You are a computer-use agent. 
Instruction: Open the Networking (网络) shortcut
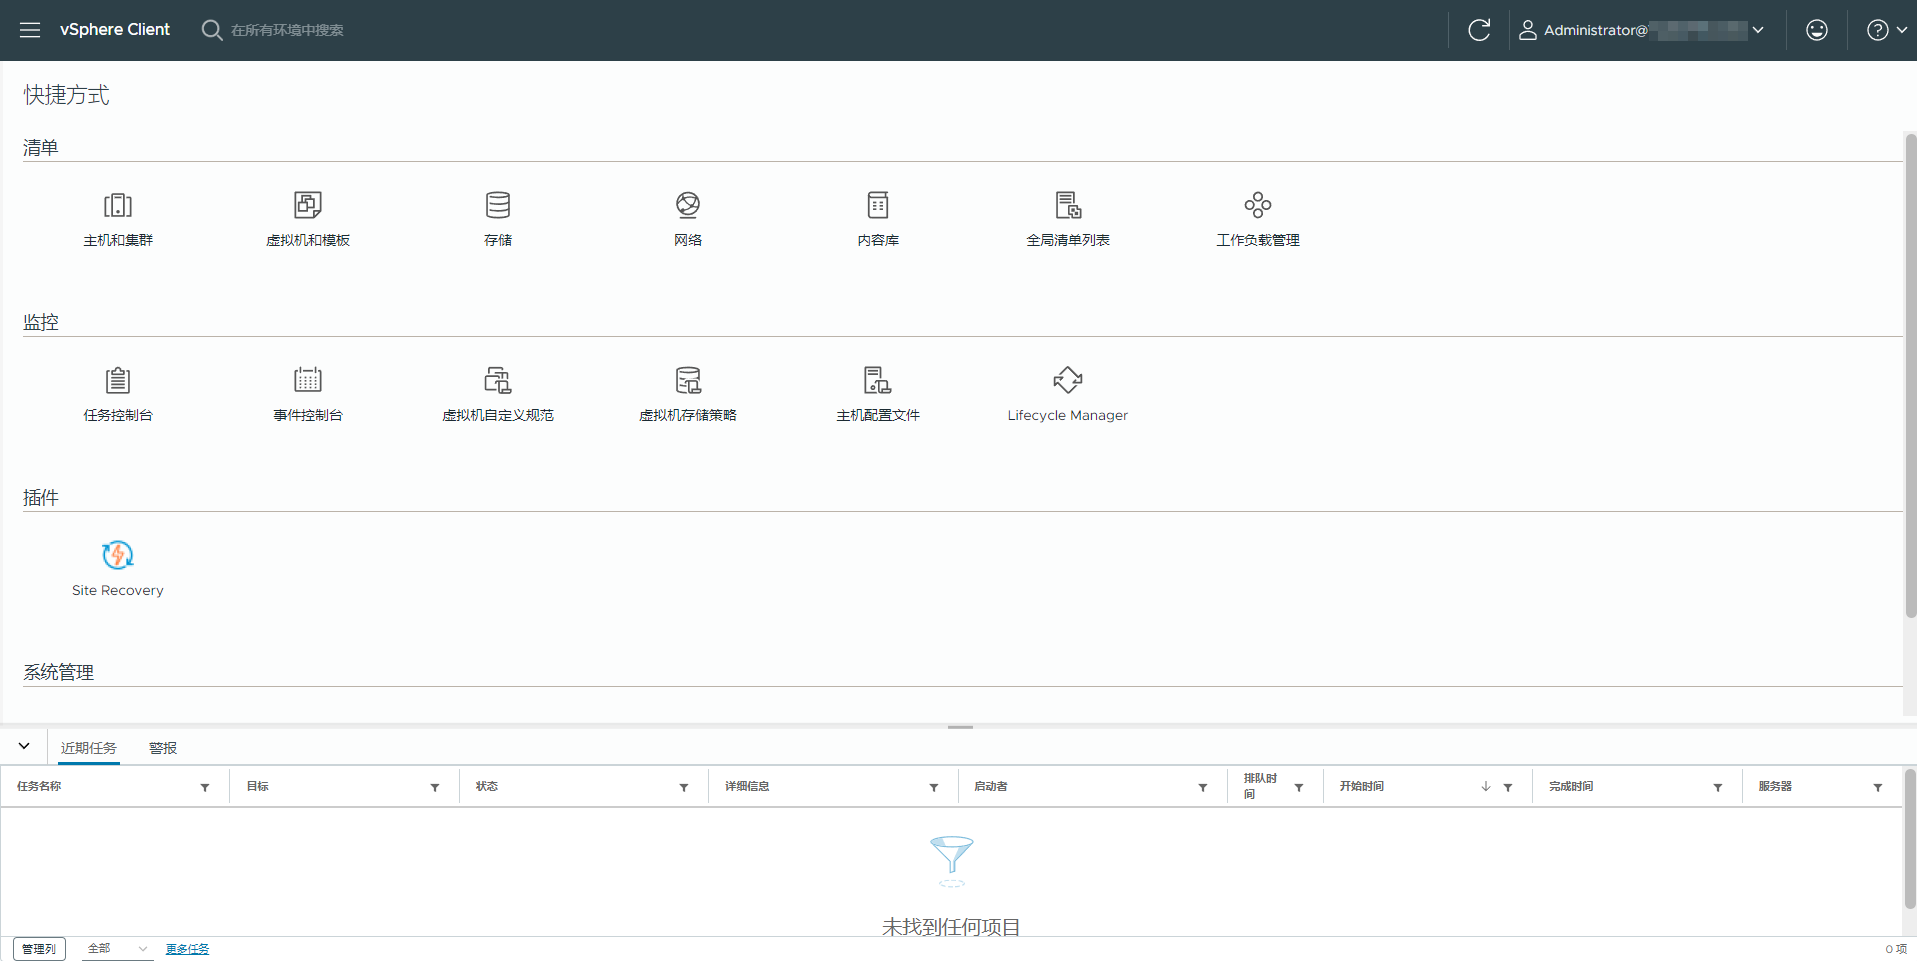coord(688,219)
